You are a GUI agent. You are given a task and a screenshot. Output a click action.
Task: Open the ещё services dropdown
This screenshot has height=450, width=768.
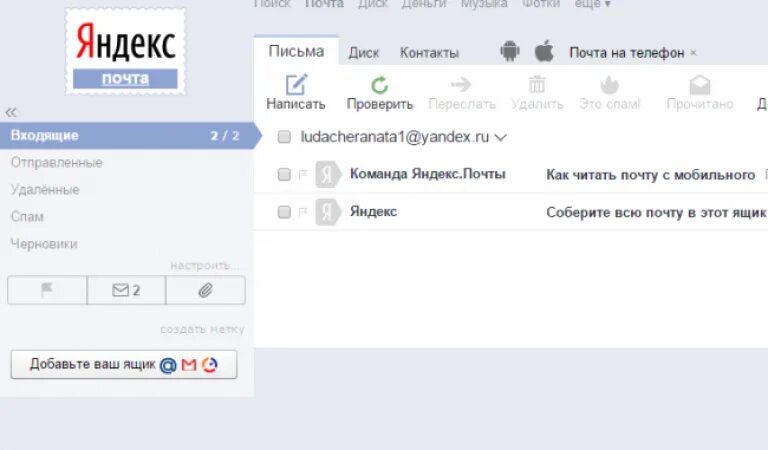(592, 4)
